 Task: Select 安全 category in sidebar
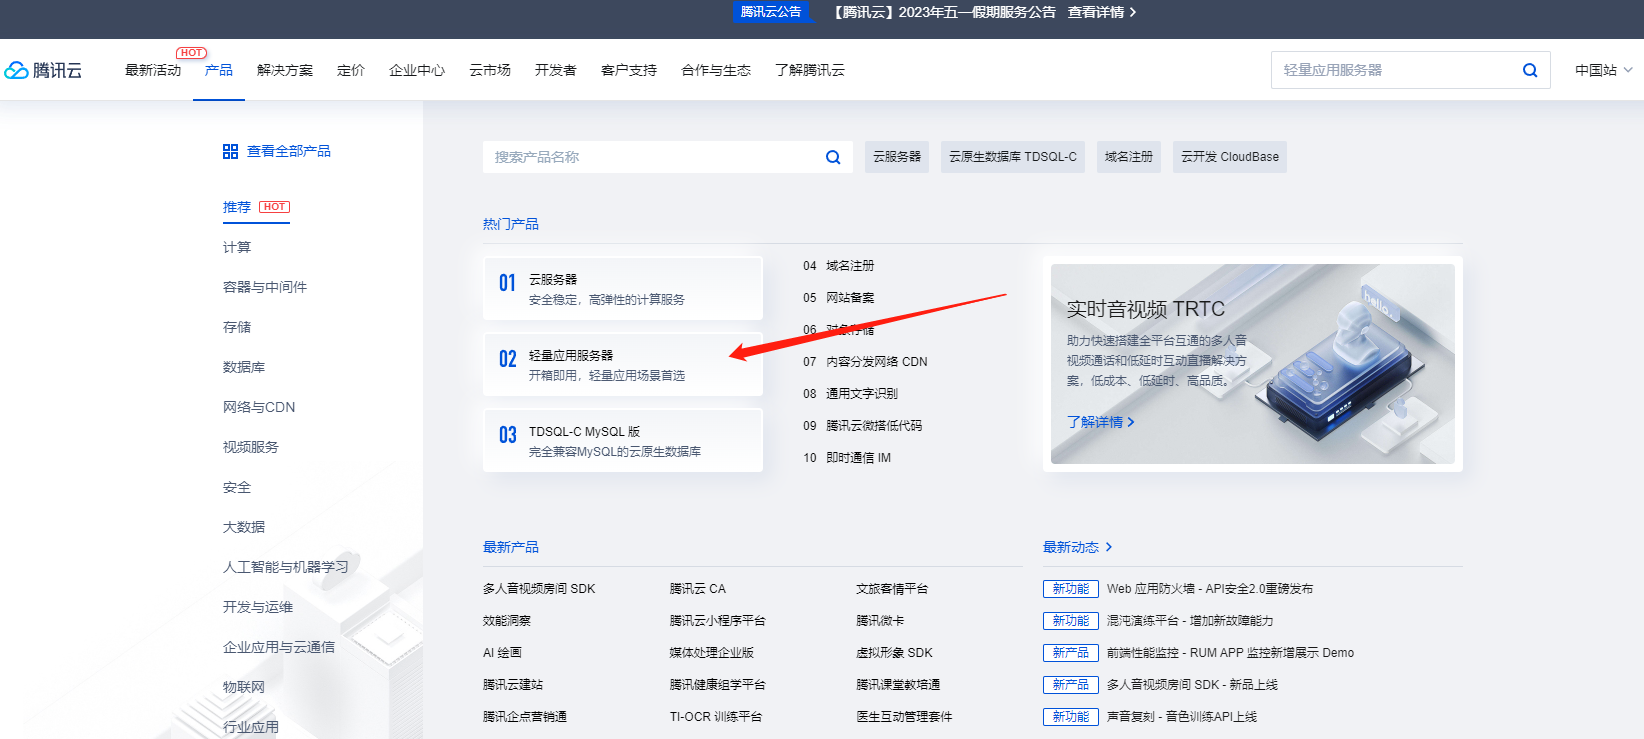(237, 487)
